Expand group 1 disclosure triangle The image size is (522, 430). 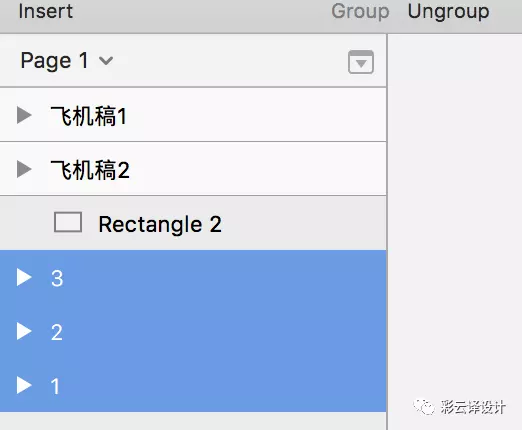coord(24,385)
